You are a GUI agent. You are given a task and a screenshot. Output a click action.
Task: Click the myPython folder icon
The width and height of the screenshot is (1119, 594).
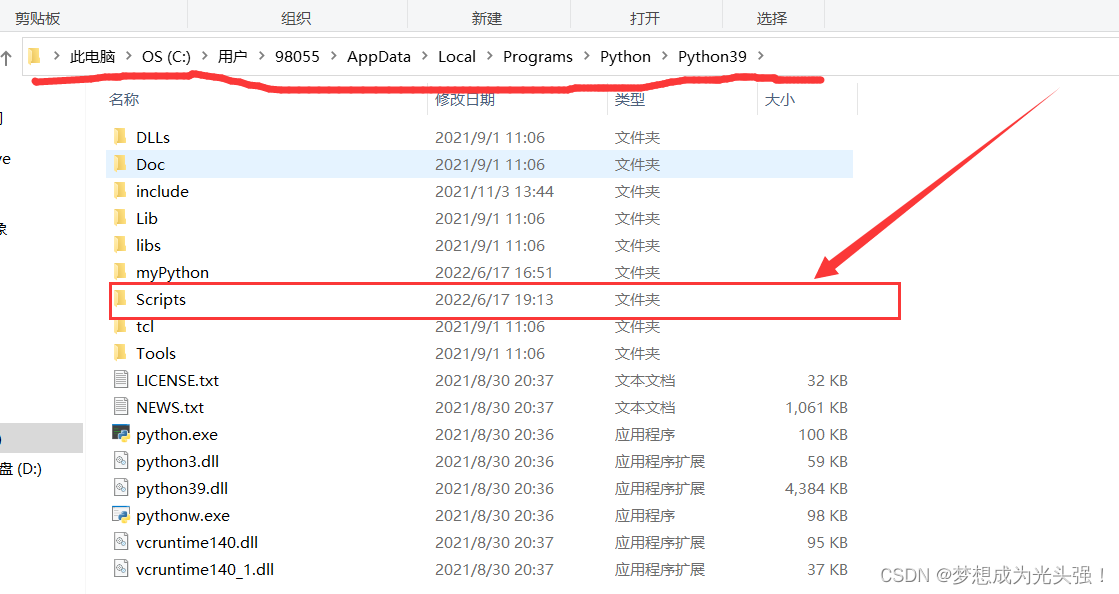(120, 271)
